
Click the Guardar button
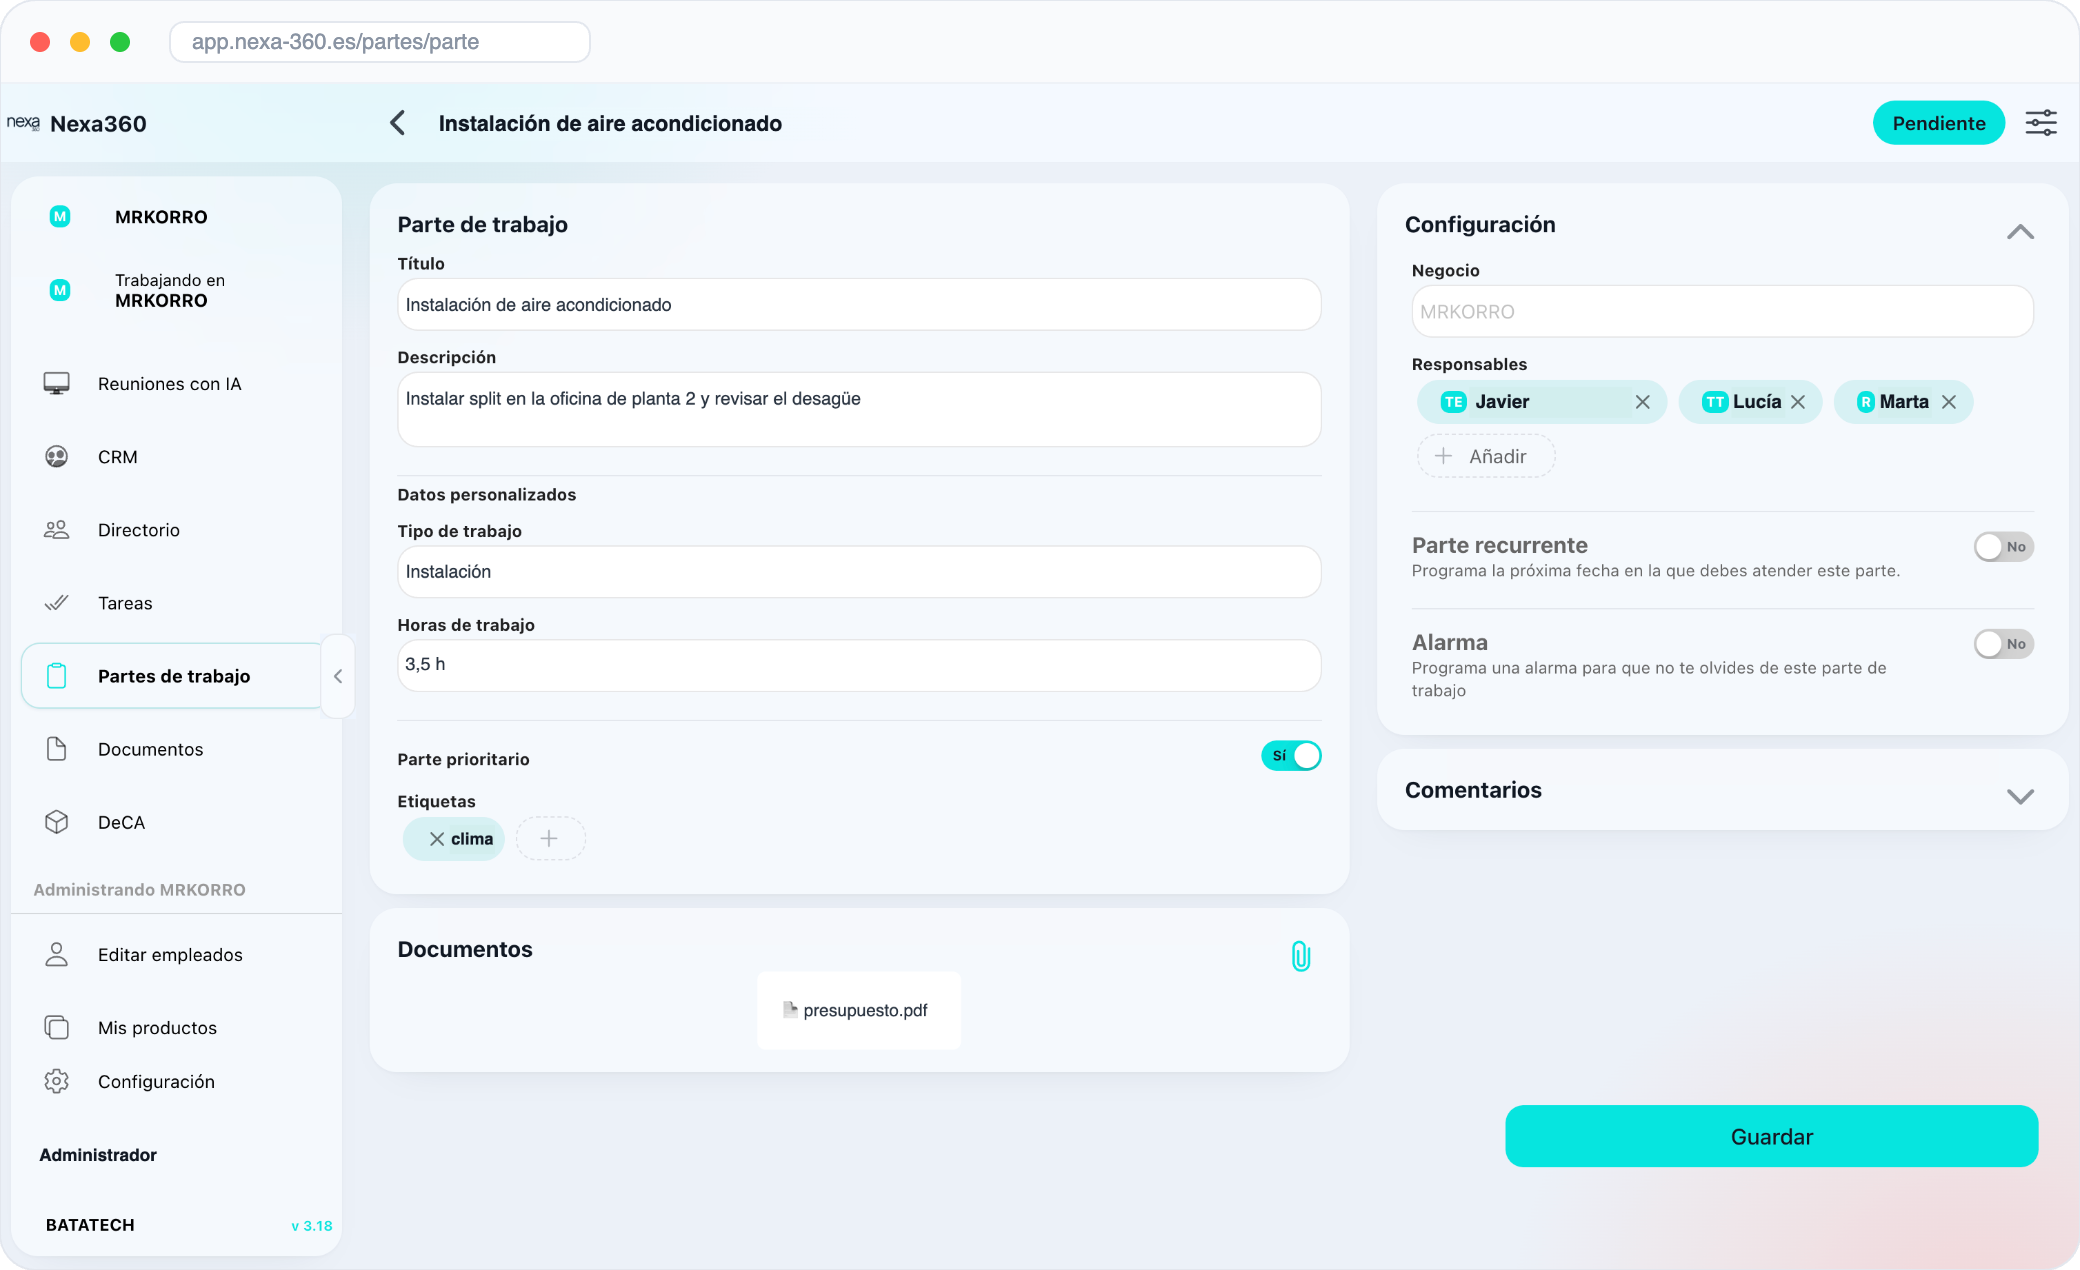1771,1136
